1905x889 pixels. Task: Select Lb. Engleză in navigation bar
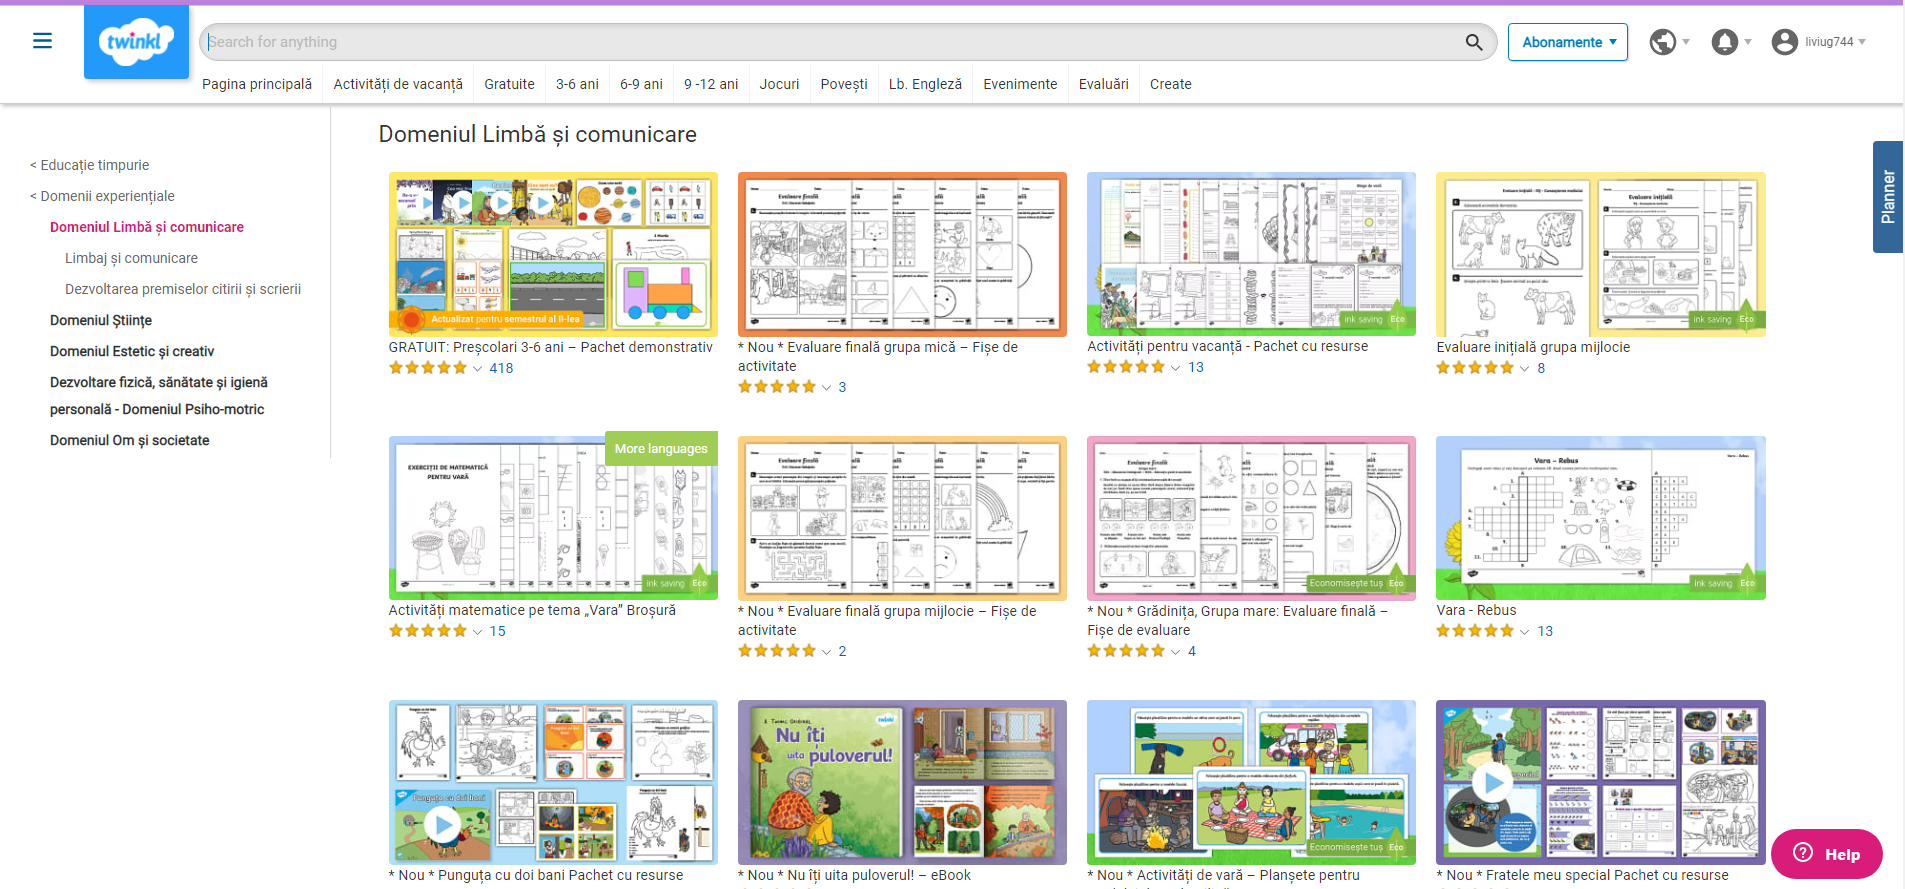point(925,84)
